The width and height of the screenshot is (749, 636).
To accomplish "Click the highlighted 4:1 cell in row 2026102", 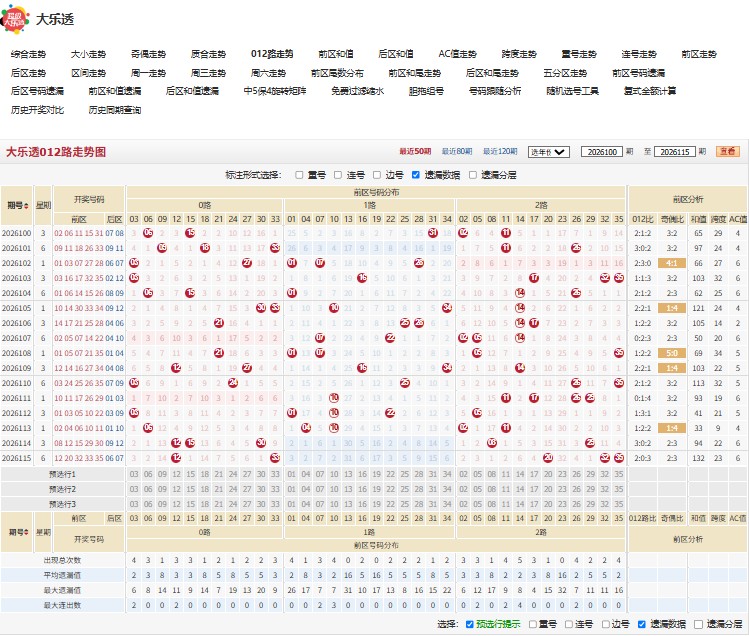I will click(672, 263).
